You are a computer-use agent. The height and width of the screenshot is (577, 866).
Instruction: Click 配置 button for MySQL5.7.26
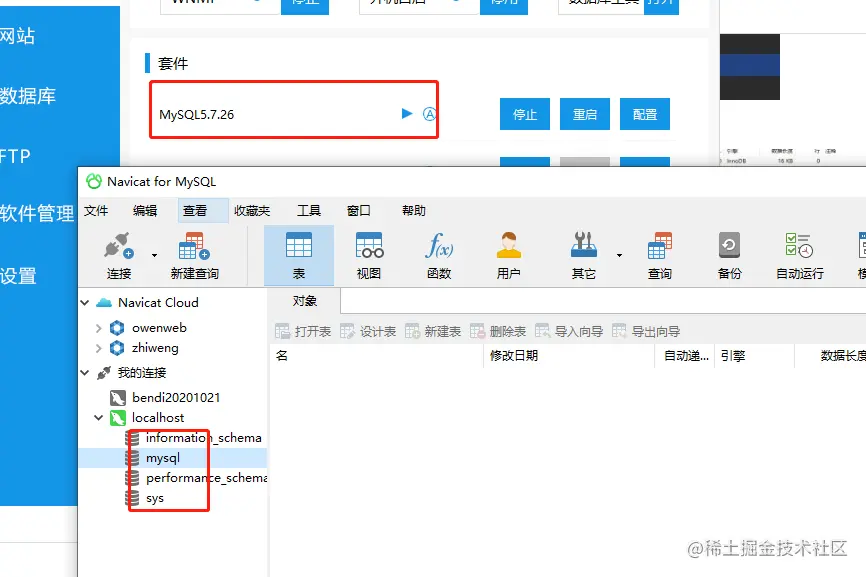(645, 114)
